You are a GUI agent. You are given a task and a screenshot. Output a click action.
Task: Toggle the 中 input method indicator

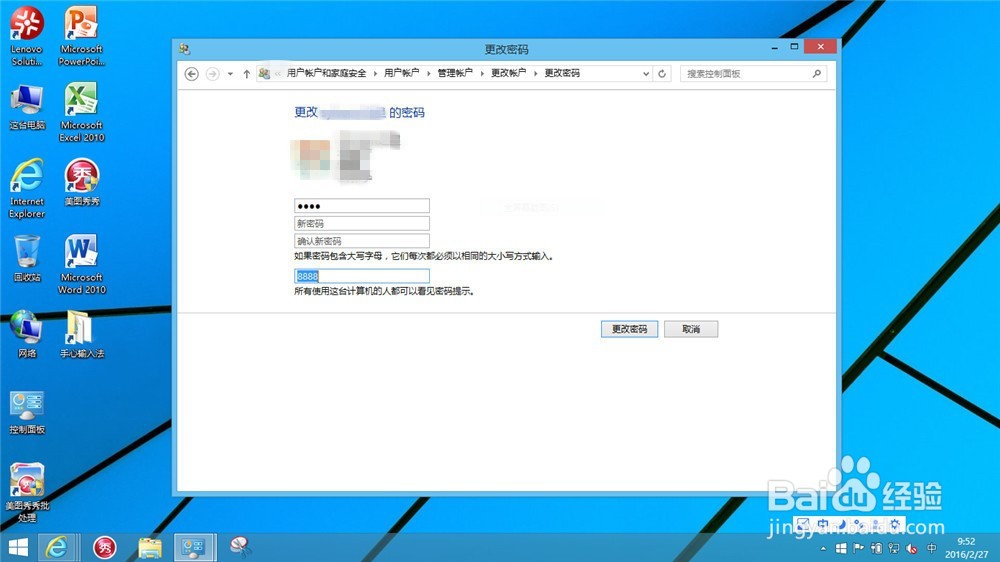click(931, 548)
